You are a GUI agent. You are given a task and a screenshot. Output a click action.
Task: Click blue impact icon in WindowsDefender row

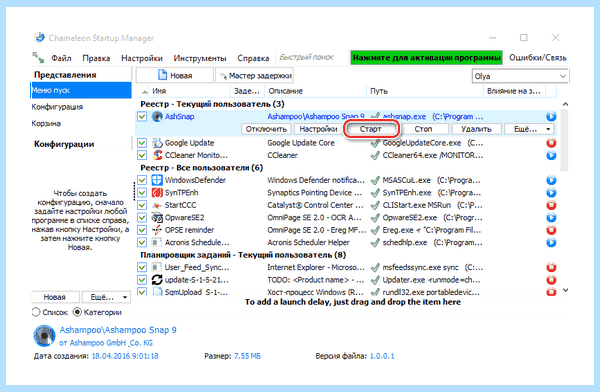tap(551, 180)
